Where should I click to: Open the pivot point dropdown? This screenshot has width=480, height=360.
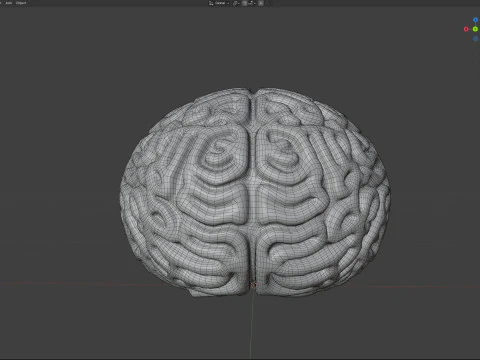pyautogui.click(x=236, y=3)
